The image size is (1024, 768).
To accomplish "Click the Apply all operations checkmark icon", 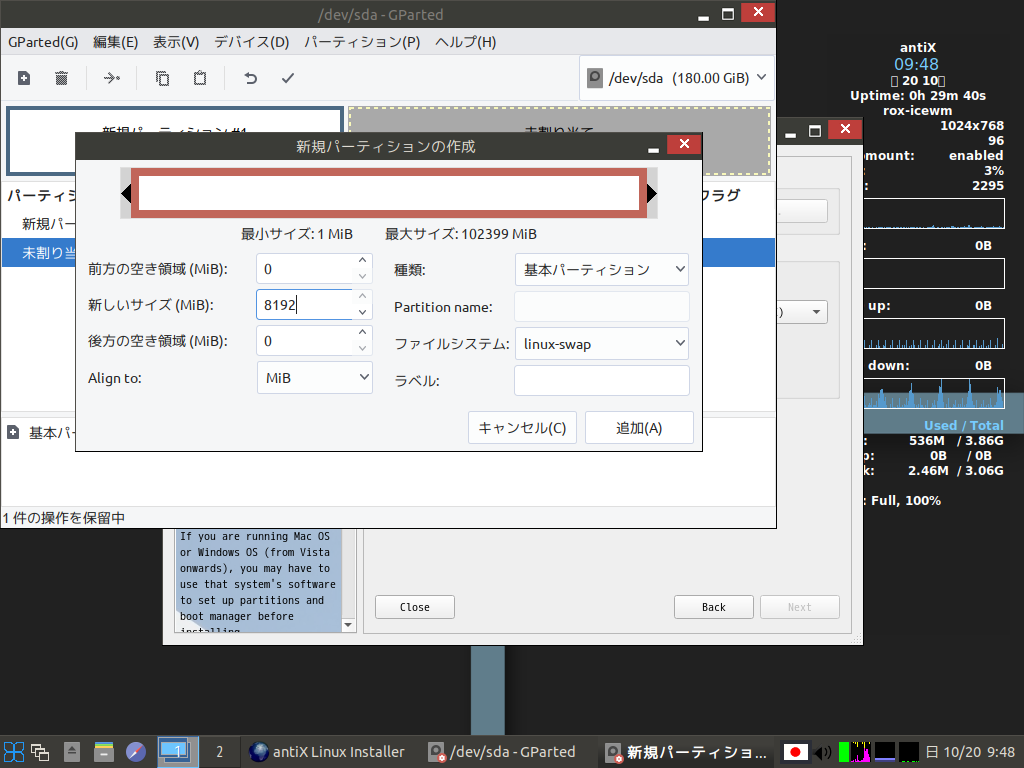I will (288, 78).
